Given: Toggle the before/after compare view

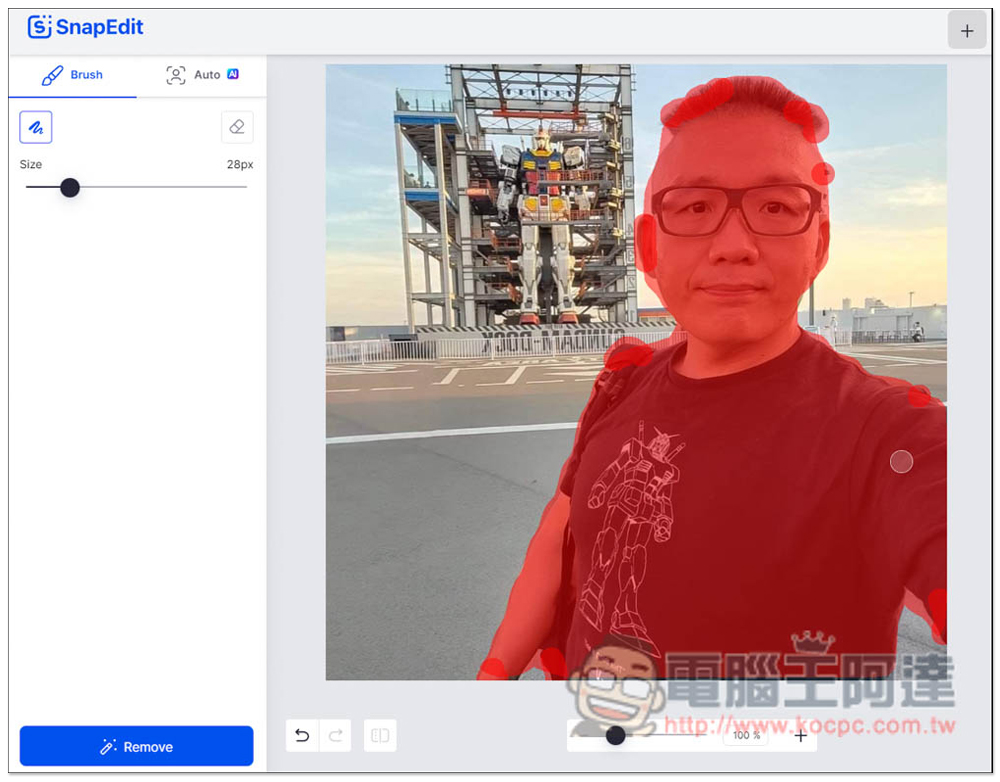Looking at the screenshot, I should coord(380,735).
